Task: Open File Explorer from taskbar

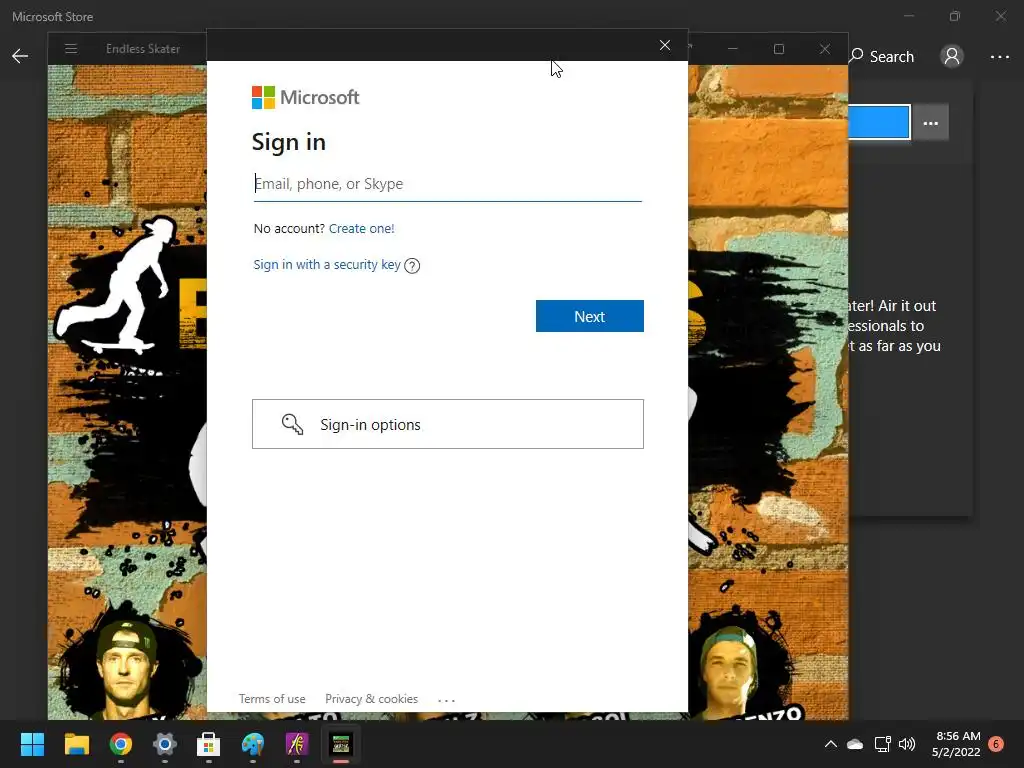Action: 76,744
